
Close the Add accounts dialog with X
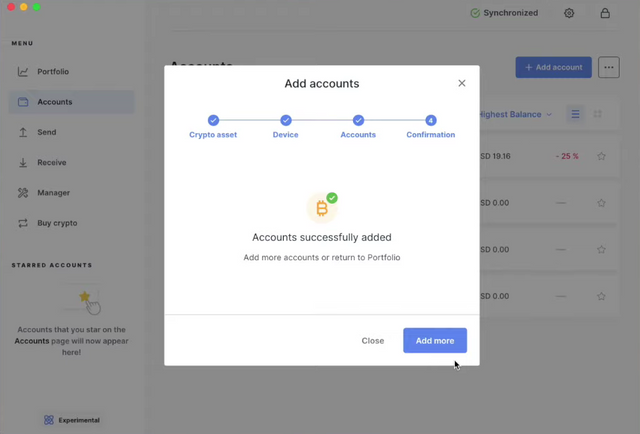(462, 83)
